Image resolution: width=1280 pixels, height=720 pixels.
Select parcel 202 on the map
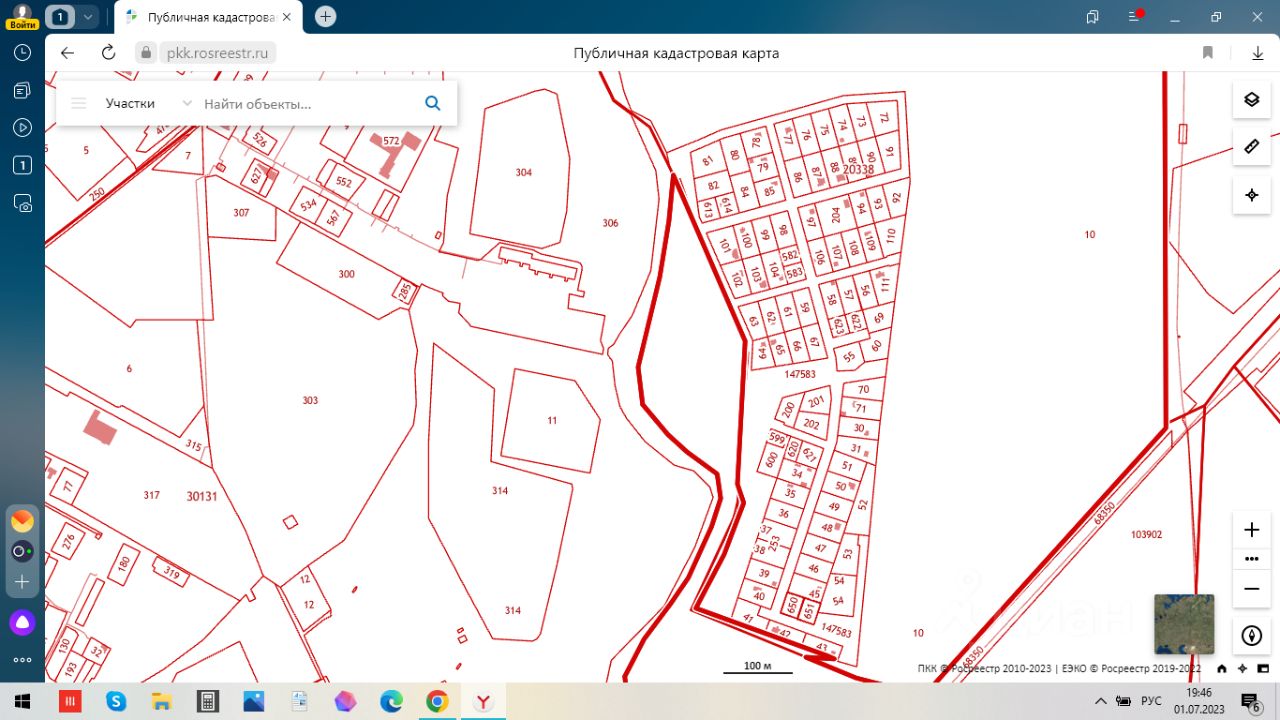click(811, 425)
